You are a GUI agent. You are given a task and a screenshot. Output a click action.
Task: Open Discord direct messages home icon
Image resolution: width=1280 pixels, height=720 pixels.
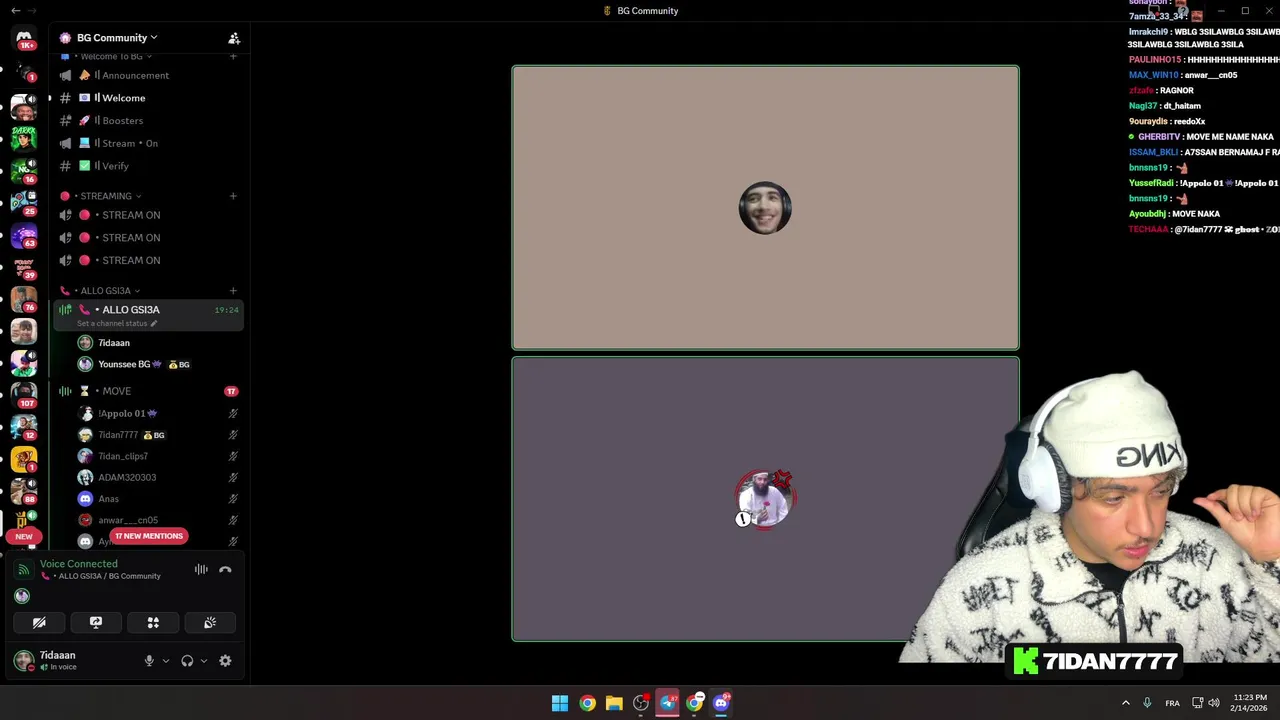coord(24,37)
